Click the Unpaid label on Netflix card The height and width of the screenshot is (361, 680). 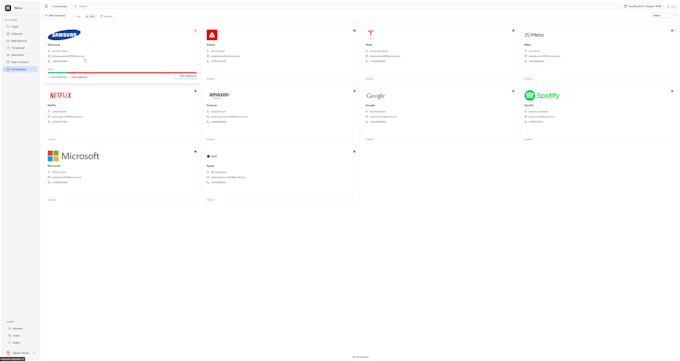point(52,139)
